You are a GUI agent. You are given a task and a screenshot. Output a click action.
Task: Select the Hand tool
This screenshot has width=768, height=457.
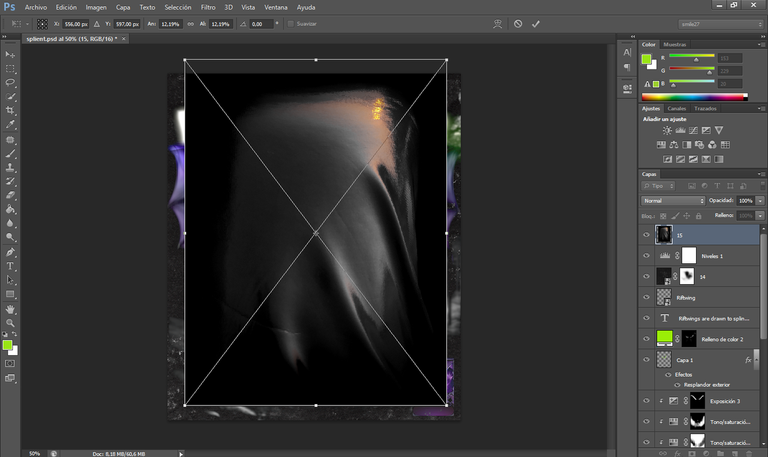10,309
